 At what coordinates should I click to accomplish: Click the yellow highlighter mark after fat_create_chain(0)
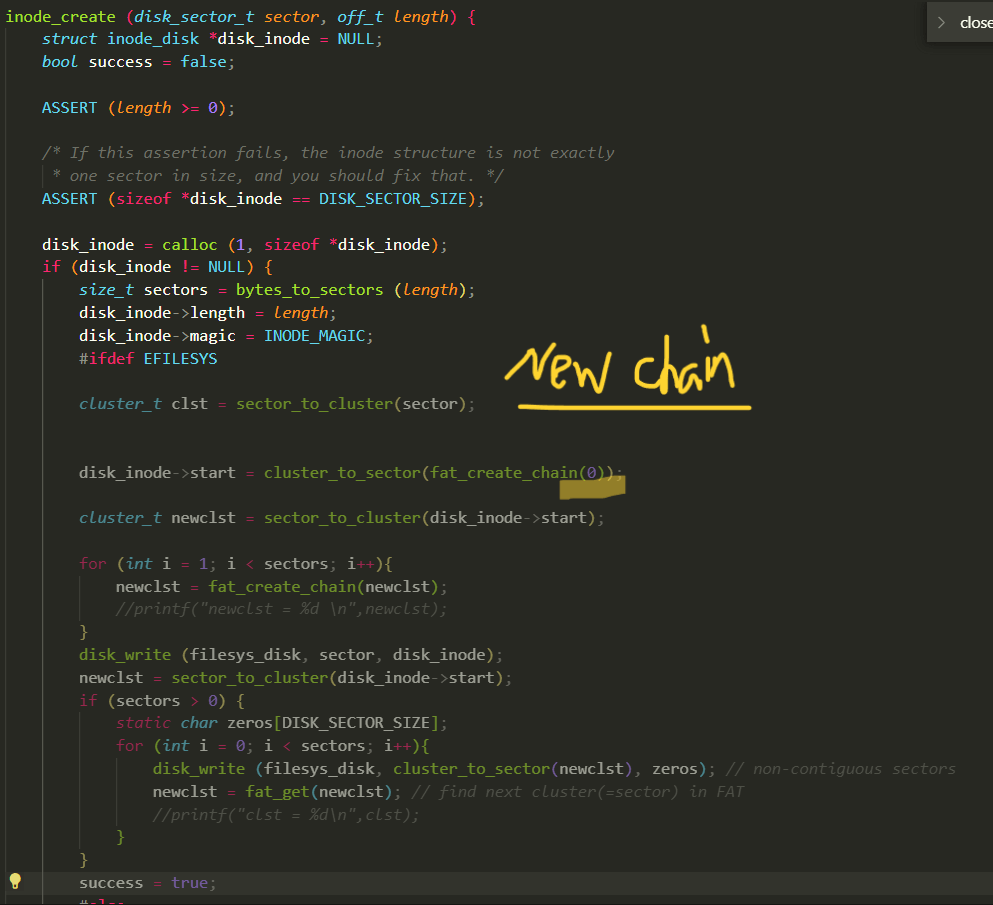tap(591, 487)
